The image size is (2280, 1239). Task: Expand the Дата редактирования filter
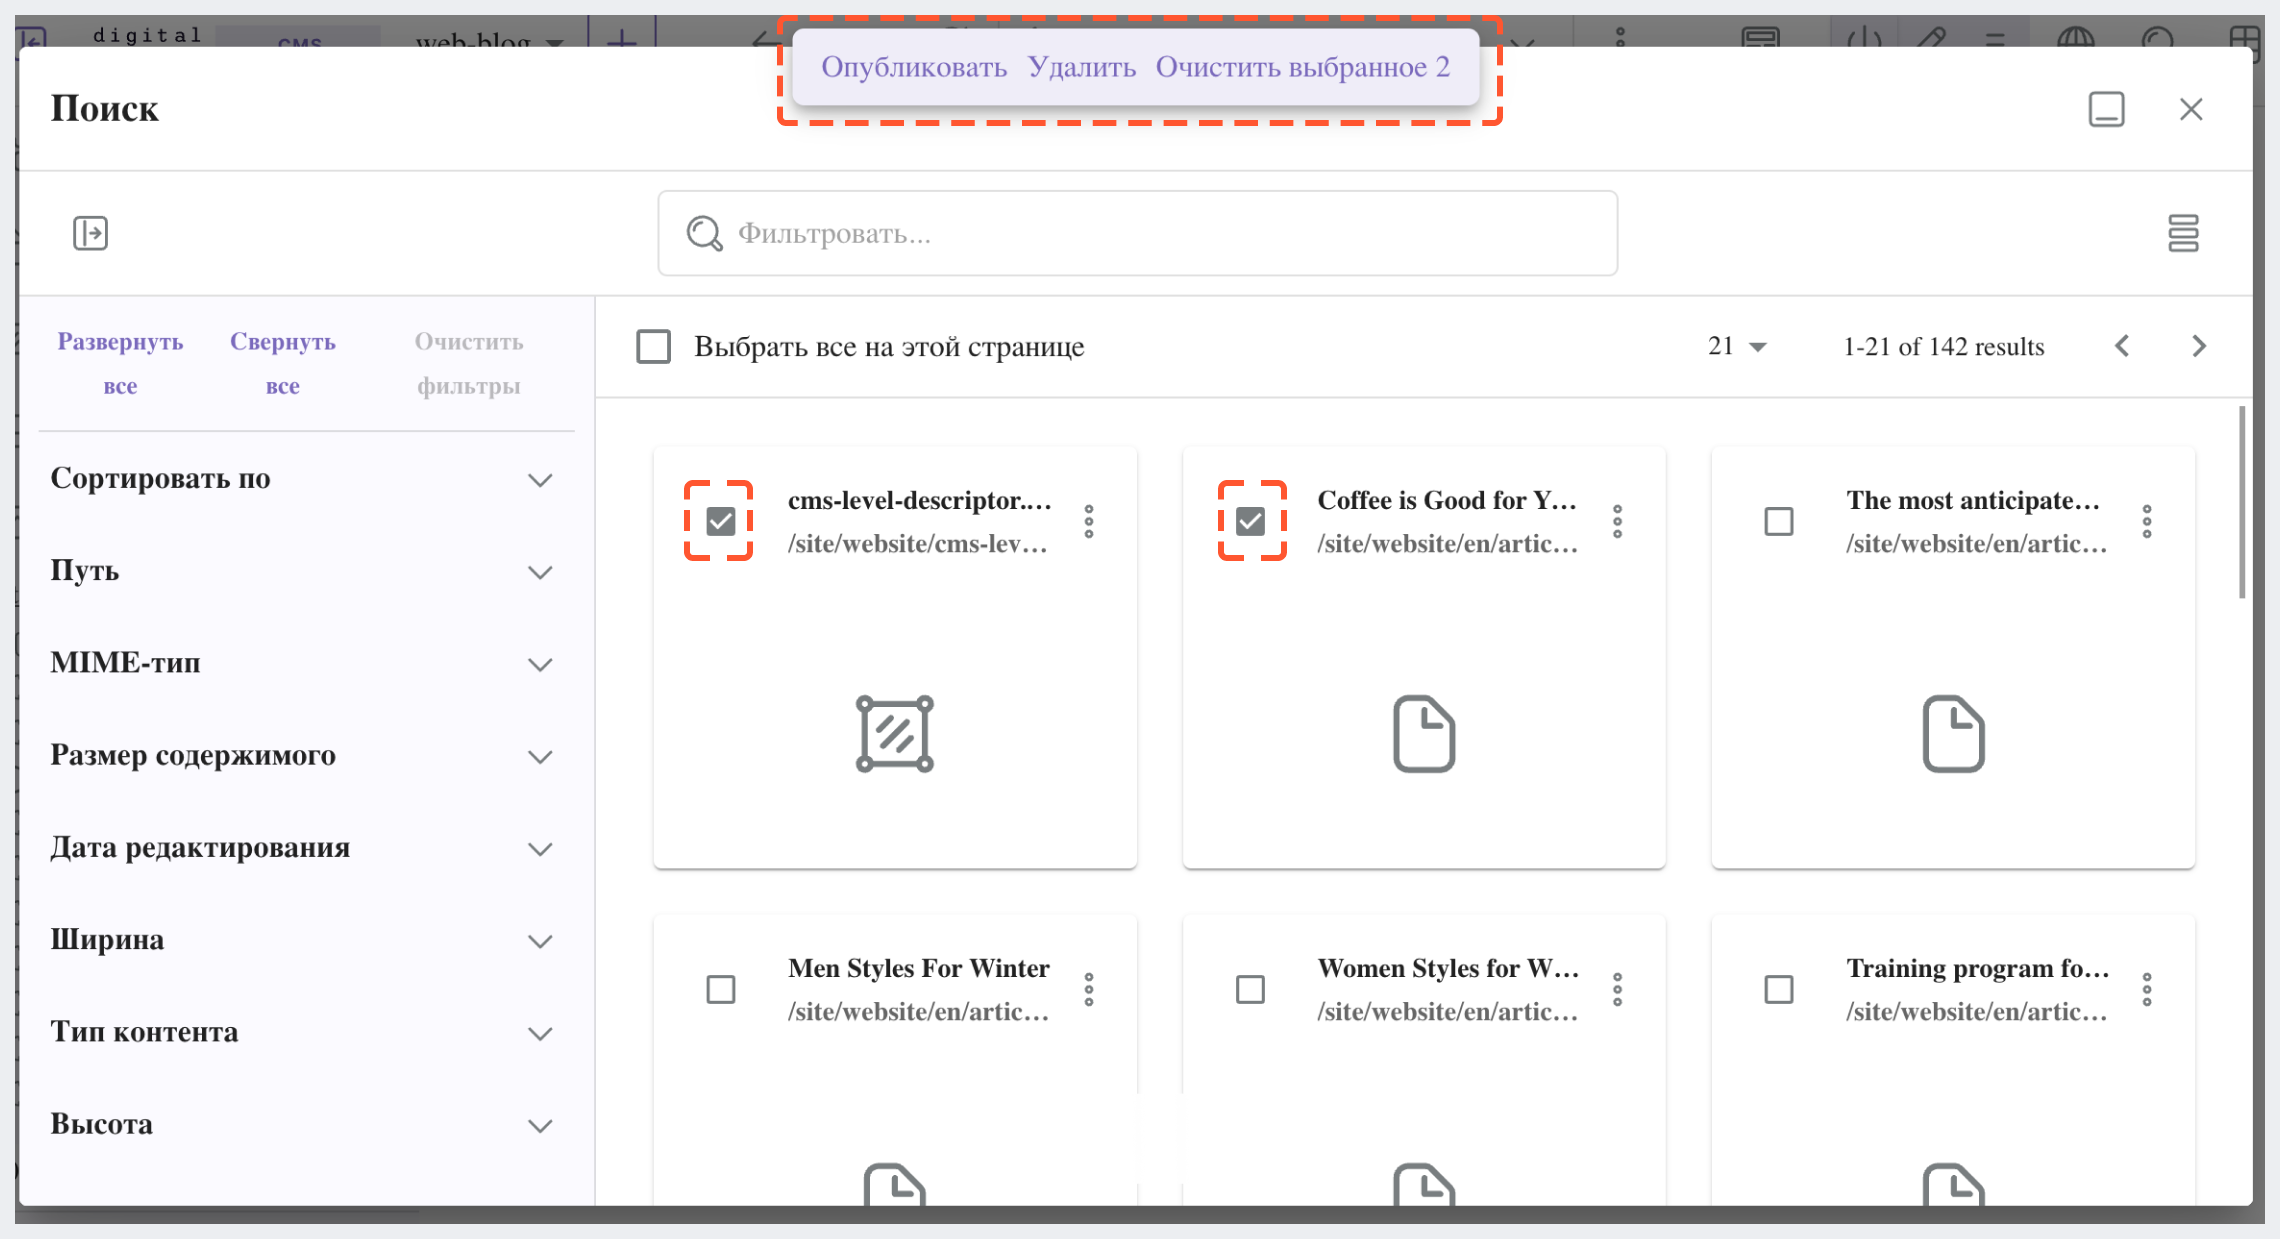pos(301,847)
